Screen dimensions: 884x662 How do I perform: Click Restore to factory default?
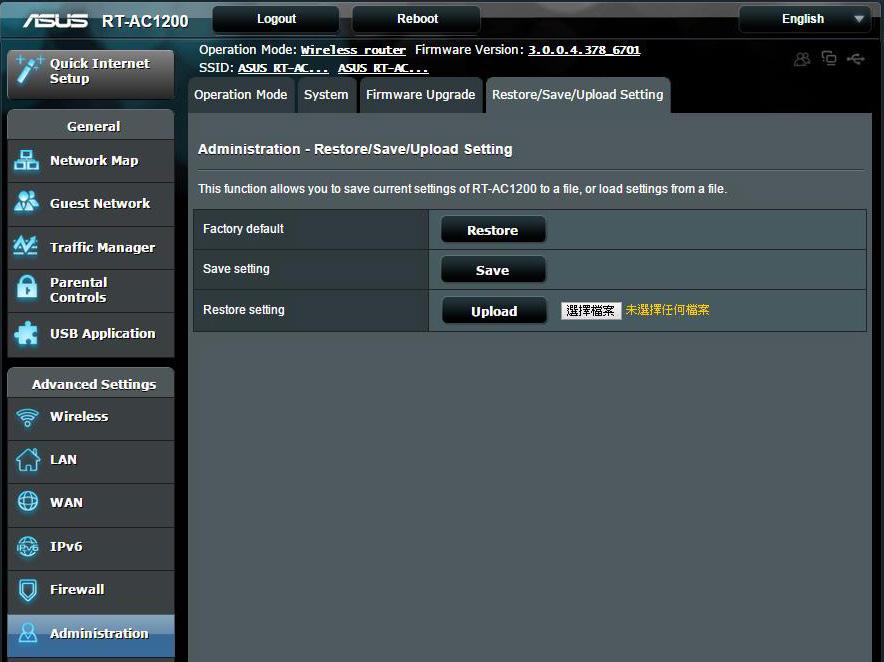click(493, 230)
